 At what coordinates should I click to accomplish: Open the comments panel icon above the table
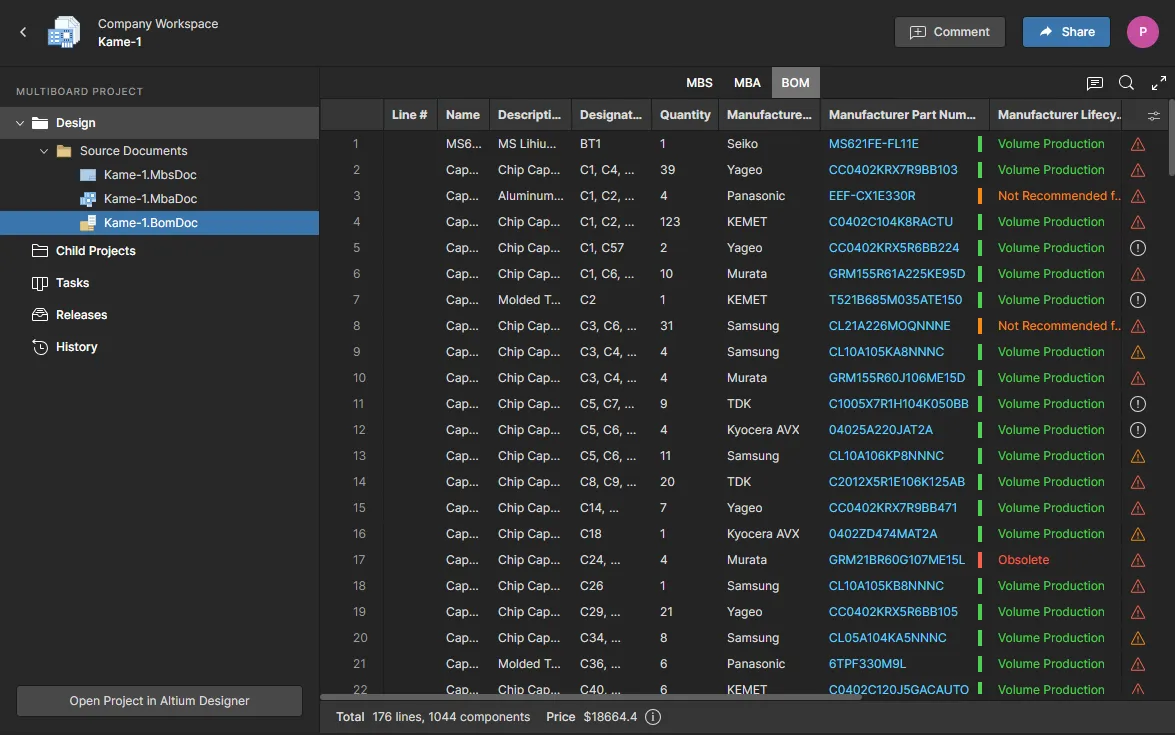(x=1094, y=83)
